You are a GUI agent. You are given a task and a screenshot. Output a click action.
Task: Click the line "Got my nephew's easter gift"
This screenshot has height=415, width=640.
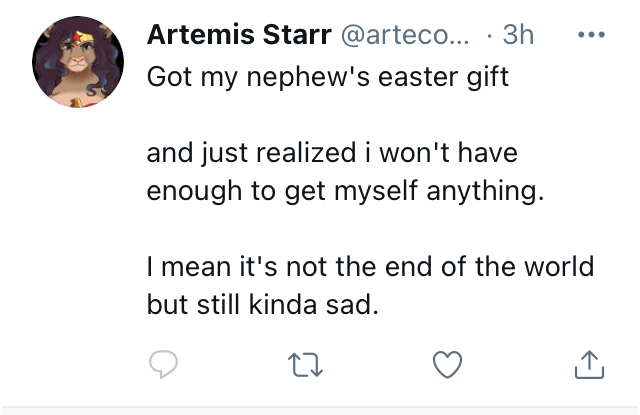coord(328,77)
